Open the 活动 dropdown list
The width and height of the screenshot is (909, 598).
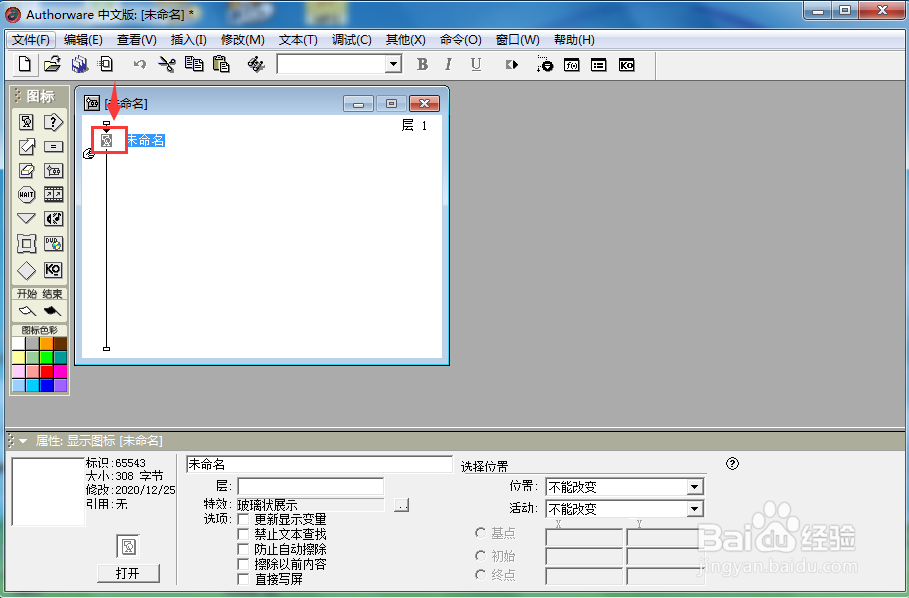coord(695,509)
